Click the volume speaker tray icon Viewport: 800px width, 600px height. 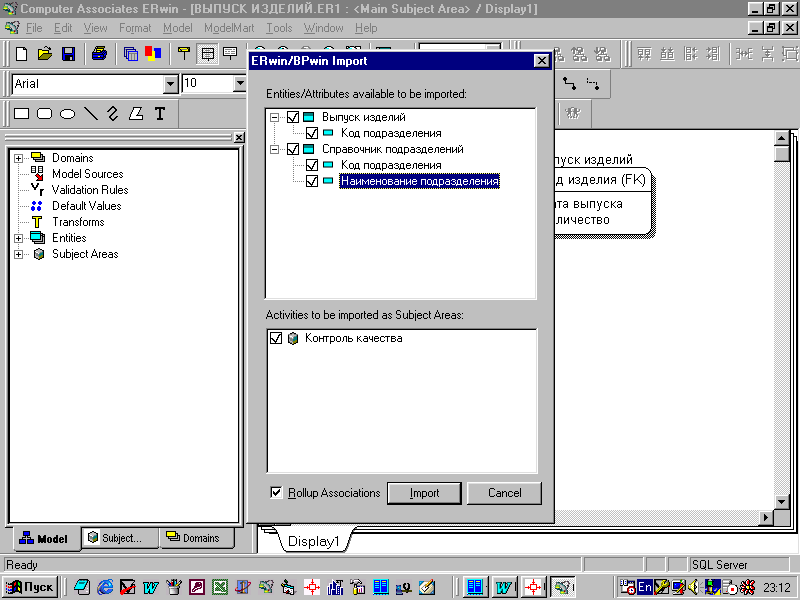[x=693, y=587]
